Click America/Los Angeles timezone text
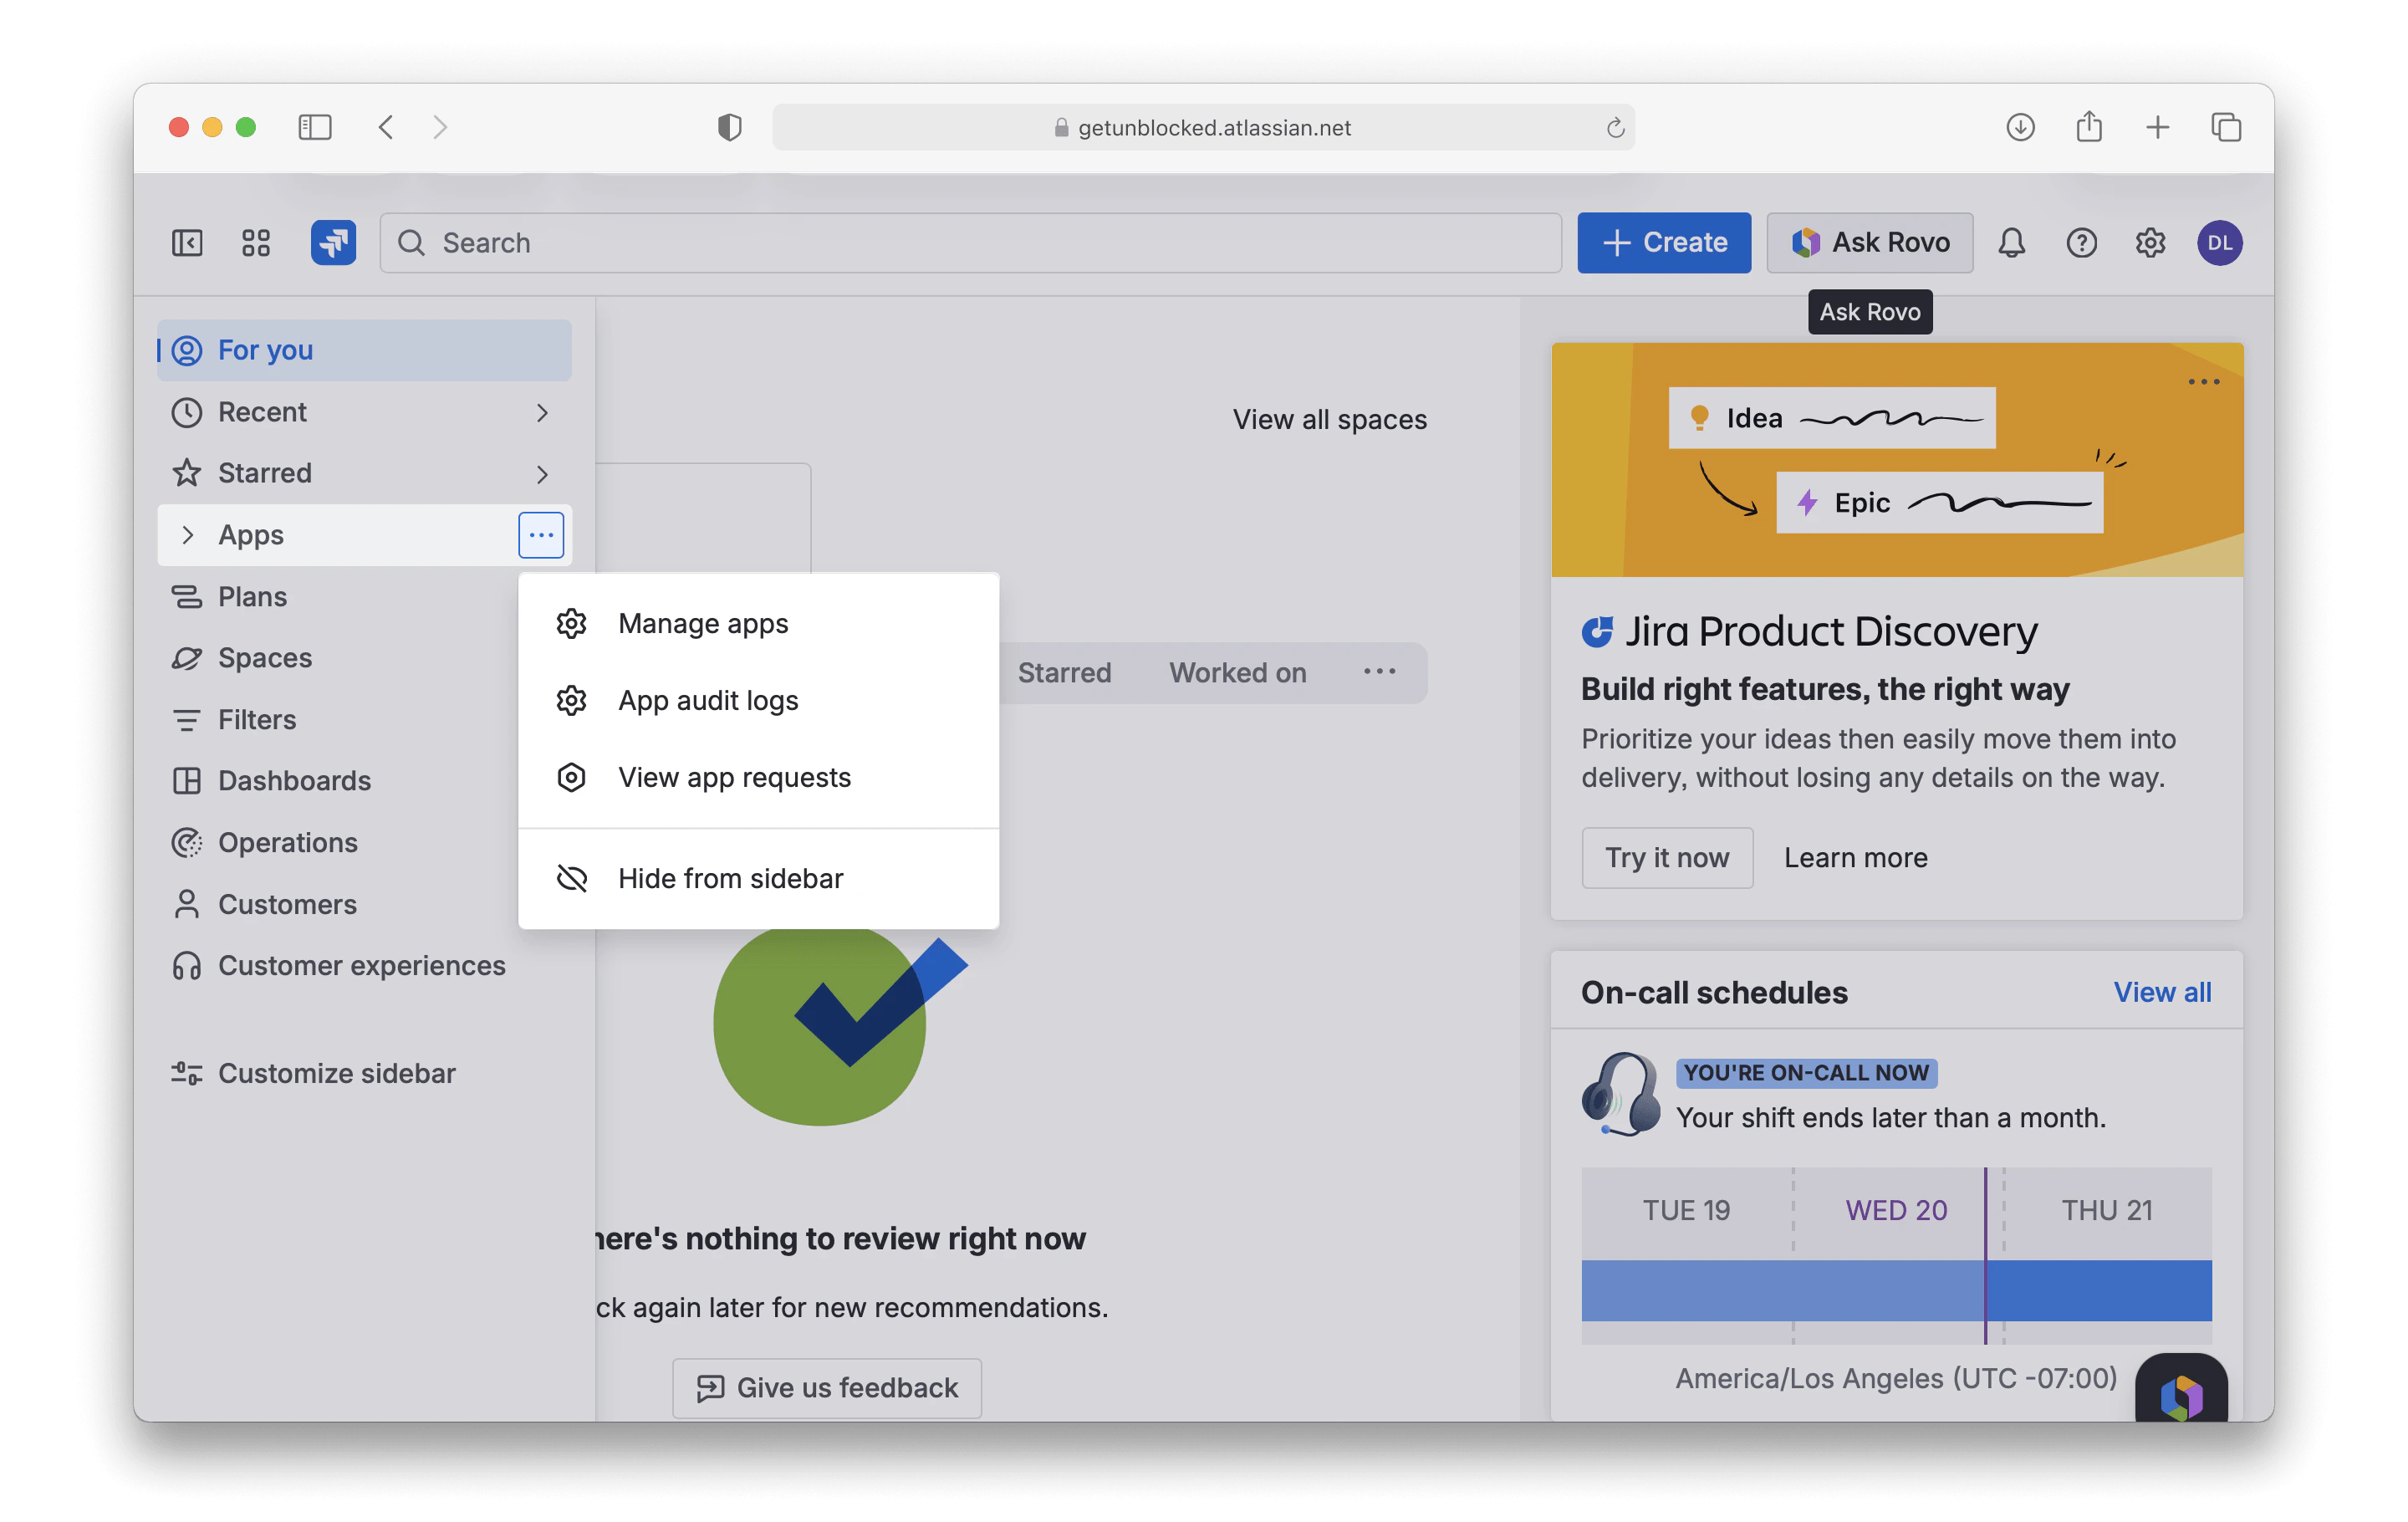Image resolution: width=2408 pixels, height=1522 pixels. click(x=1896, y=1378)
